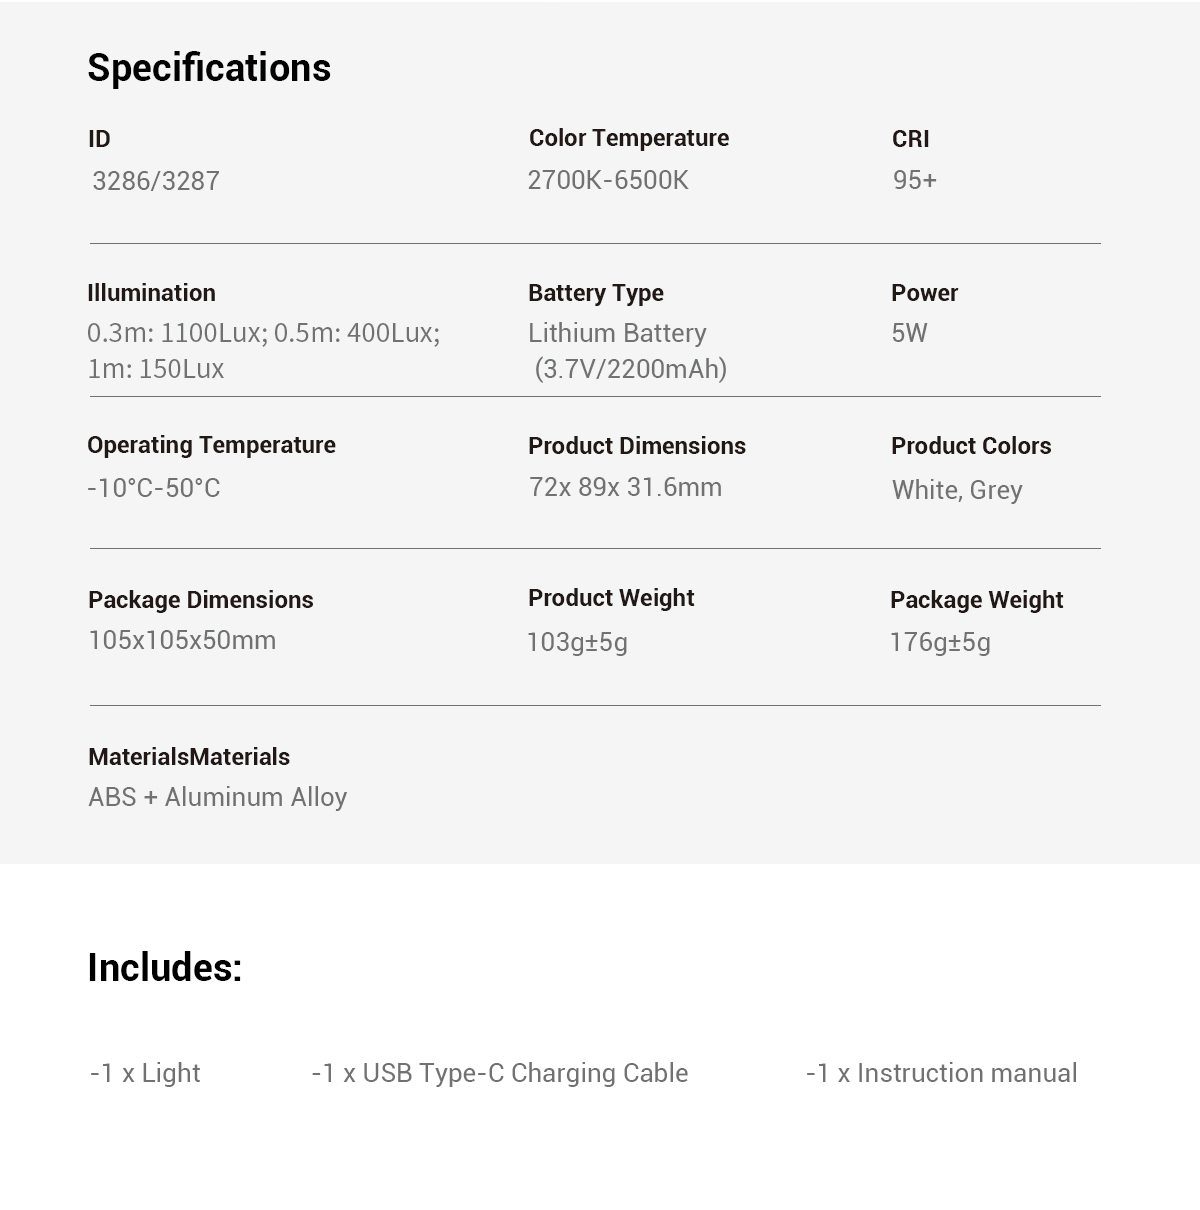
Task: Click the White, Grey colors text
Action: tap(957, 490)
